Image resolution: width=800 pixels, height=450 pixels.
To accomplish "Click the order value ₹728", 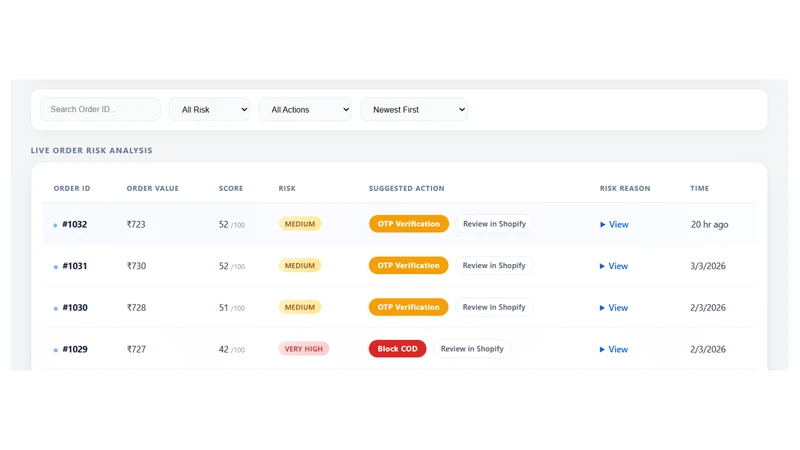I will [136, 308].
